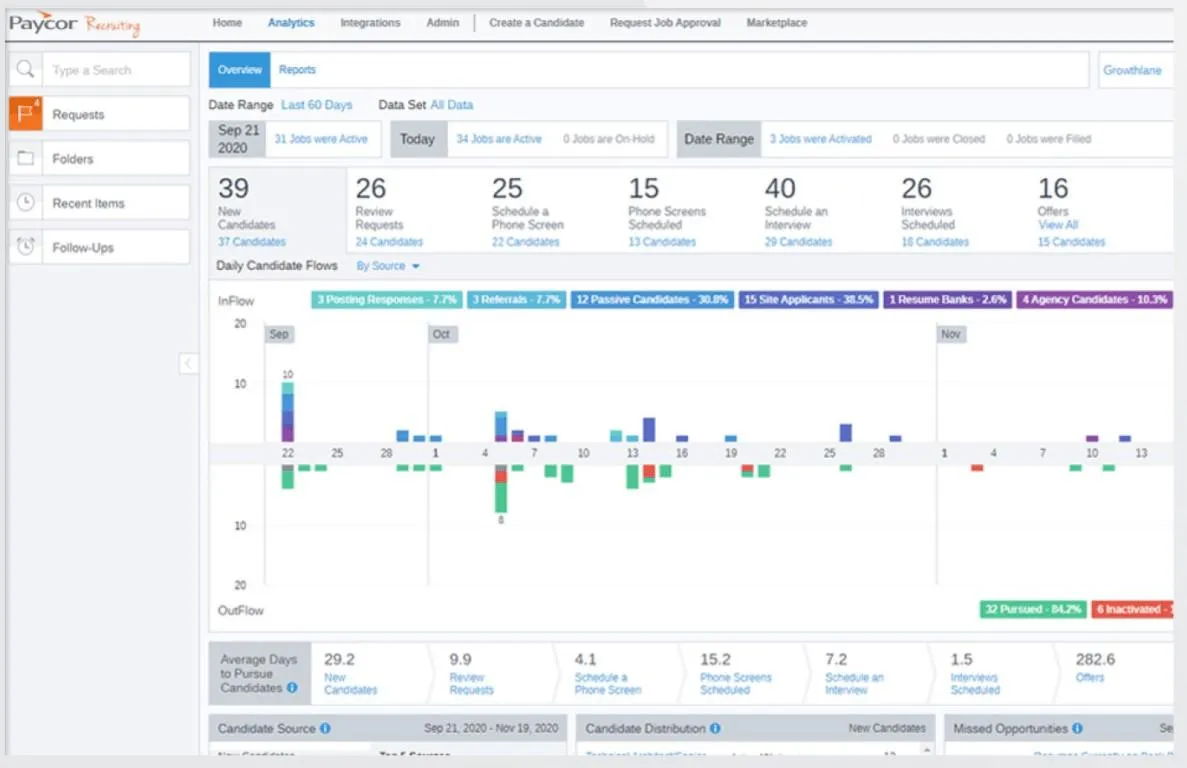Toggle the 32 Pursued green legend tag
Image resolution: width=1187 pixels, height=768 pixels.
(1033, 609)
